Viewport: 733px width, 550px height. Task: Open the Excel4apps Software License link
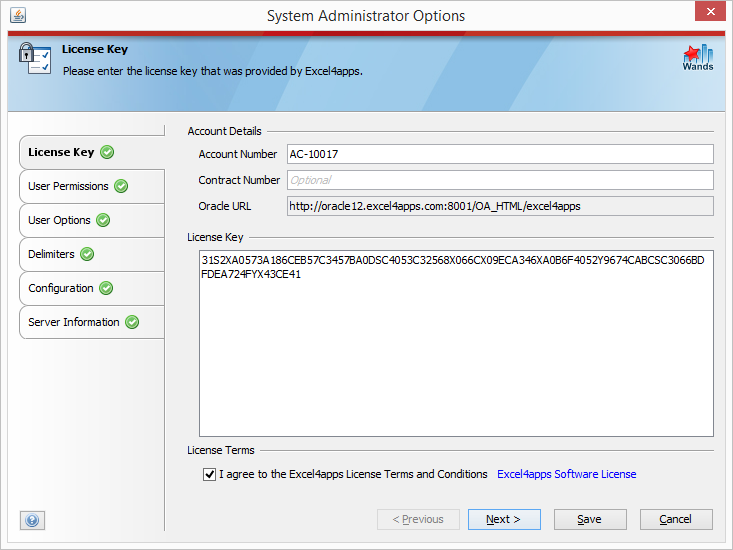pyautogui.click(x=567, y=474)
